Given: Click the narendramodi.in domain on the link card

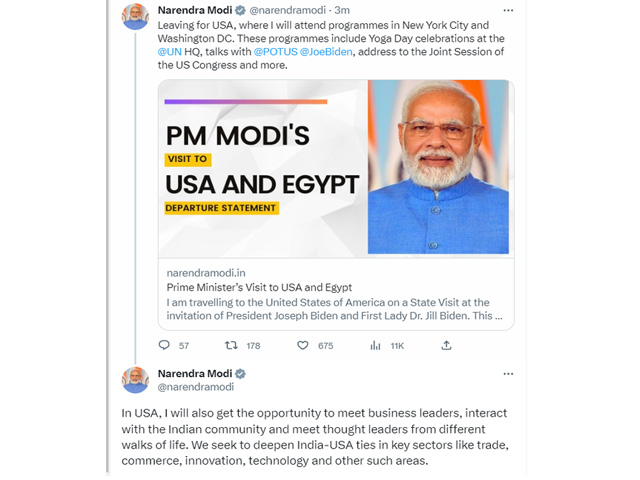Looking at the screenshot, I should click(x=206, y=271).
